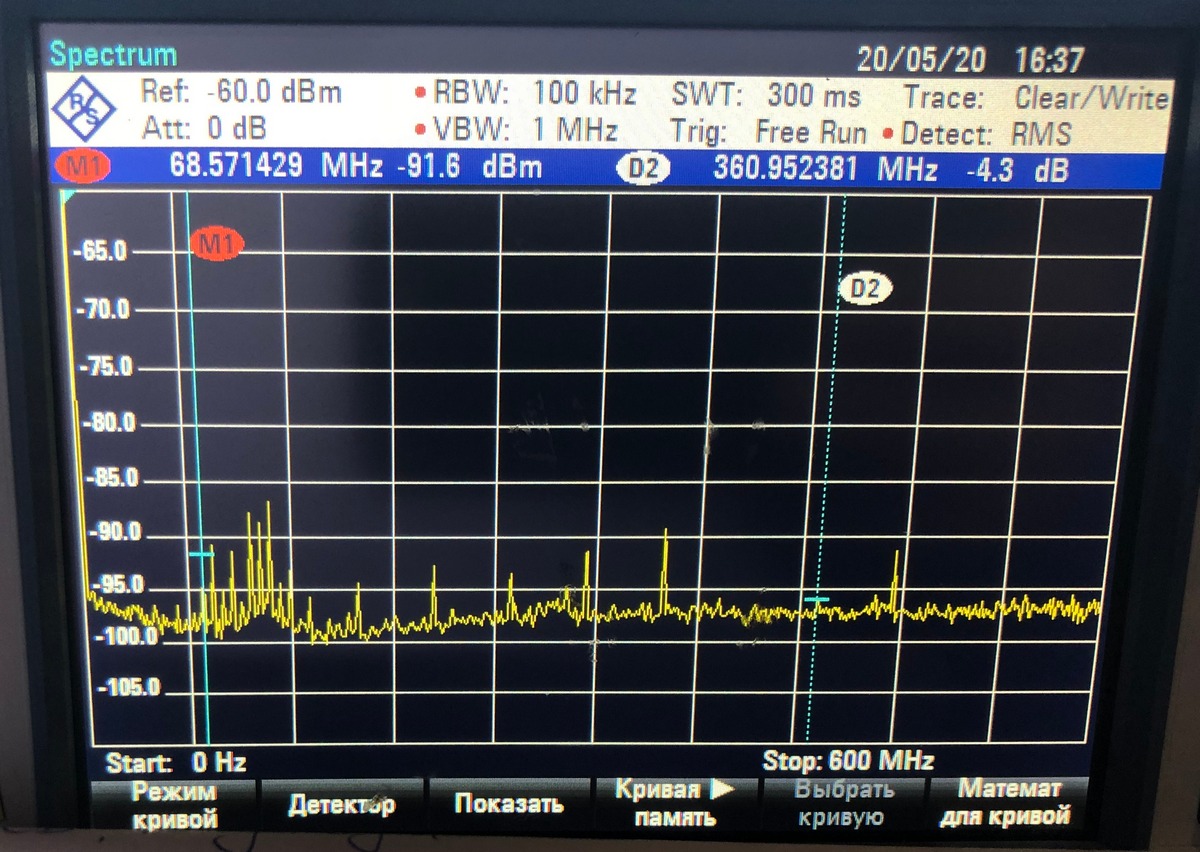The image size is (1200, 852).
Task: Click the 20/05/20 date display
Action: [x=920, y=60]
